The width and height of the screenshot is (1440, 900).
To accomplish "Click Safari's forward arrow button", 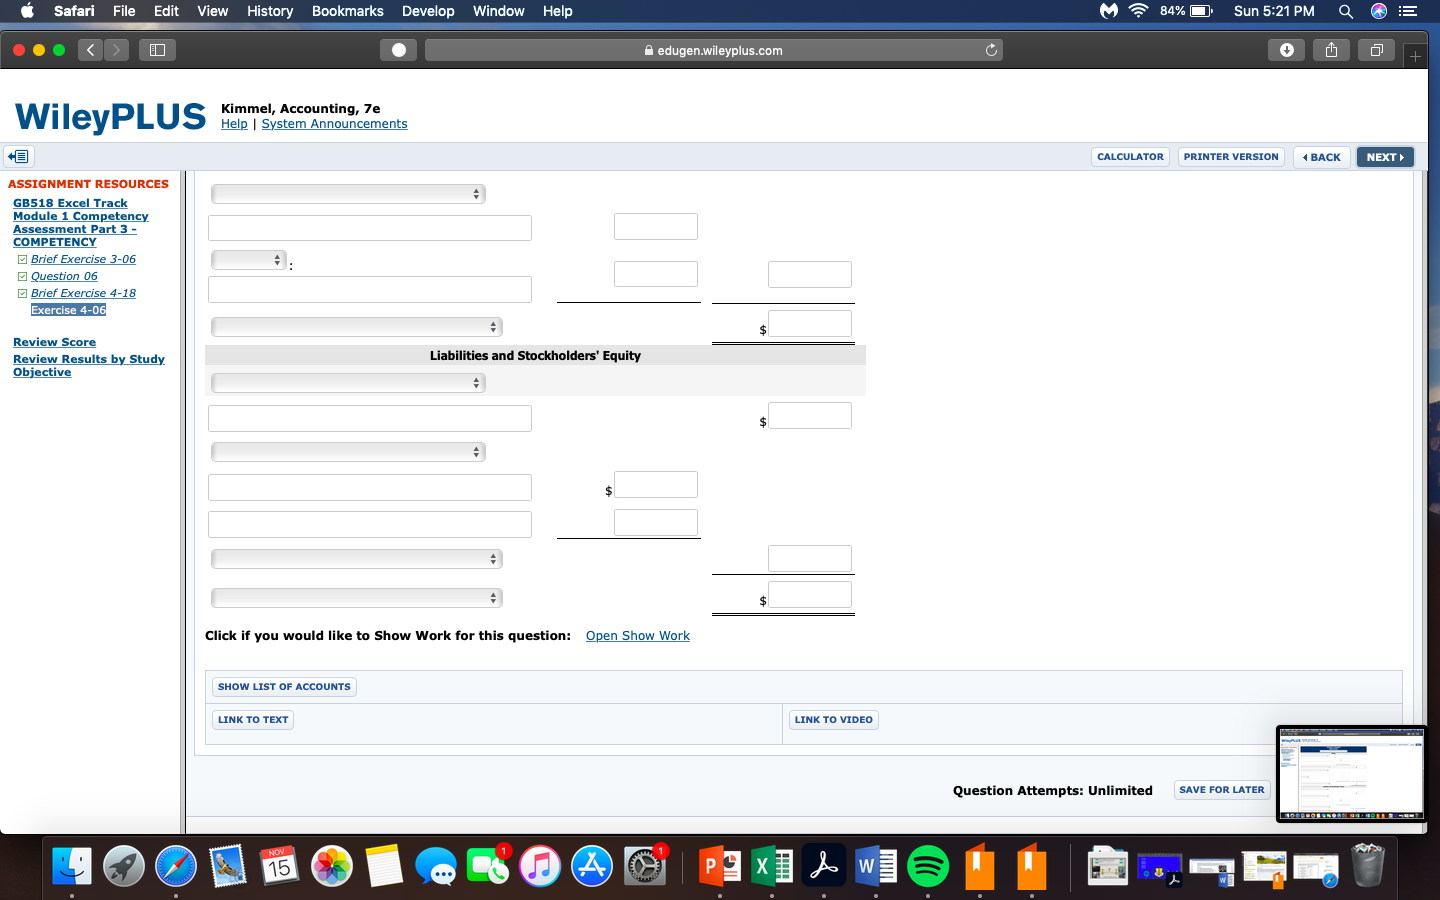I will click(117, 50).
